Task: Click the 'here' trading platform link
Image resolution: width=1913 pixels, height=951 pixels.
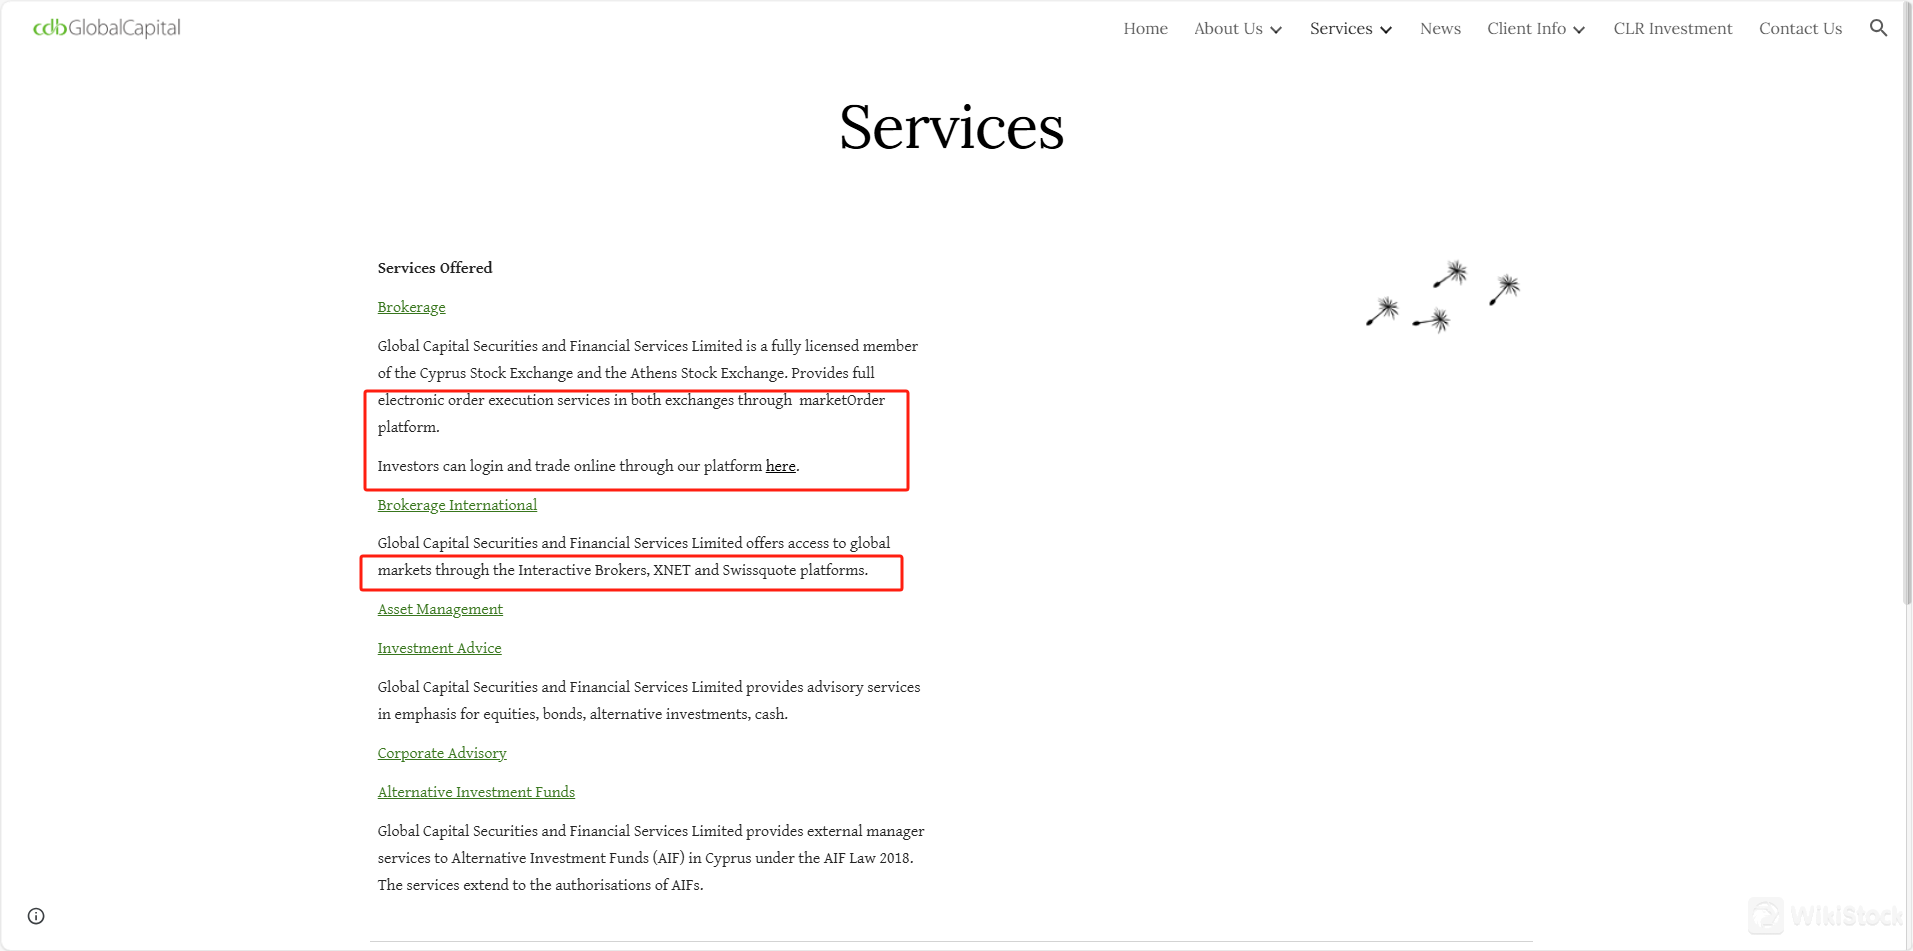Action: (x=780, y=466)
